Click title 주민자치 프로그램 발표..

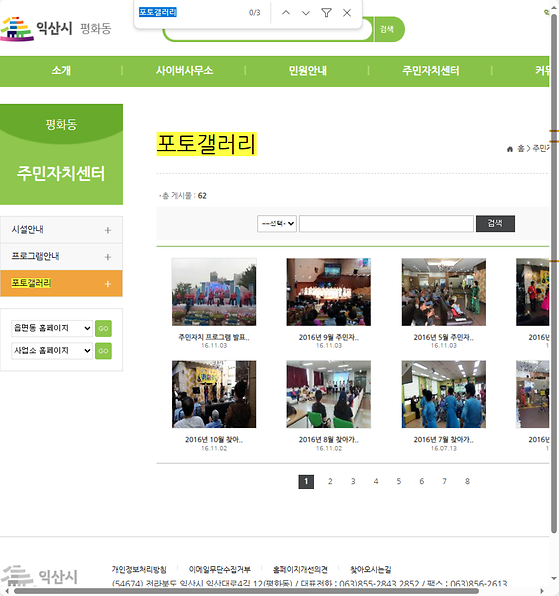(x=214, y=337)
